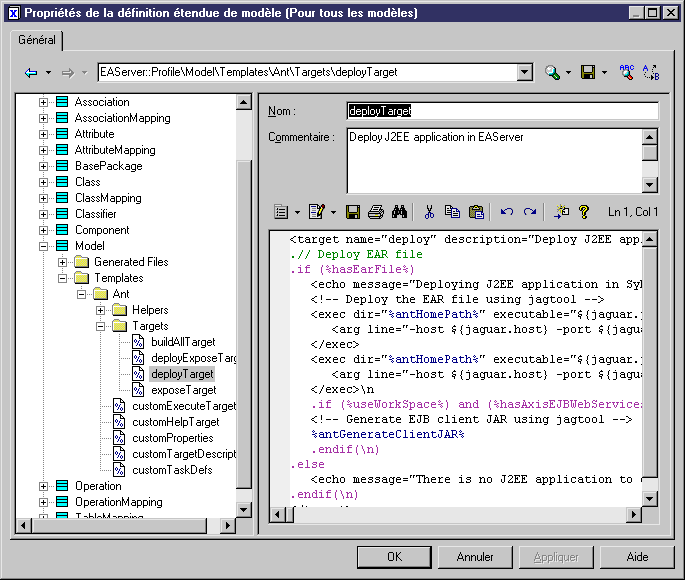This screenshot has width=685, height=580.
Task: Click the Save icon in the editor toolbar
Action: point(353,212)
